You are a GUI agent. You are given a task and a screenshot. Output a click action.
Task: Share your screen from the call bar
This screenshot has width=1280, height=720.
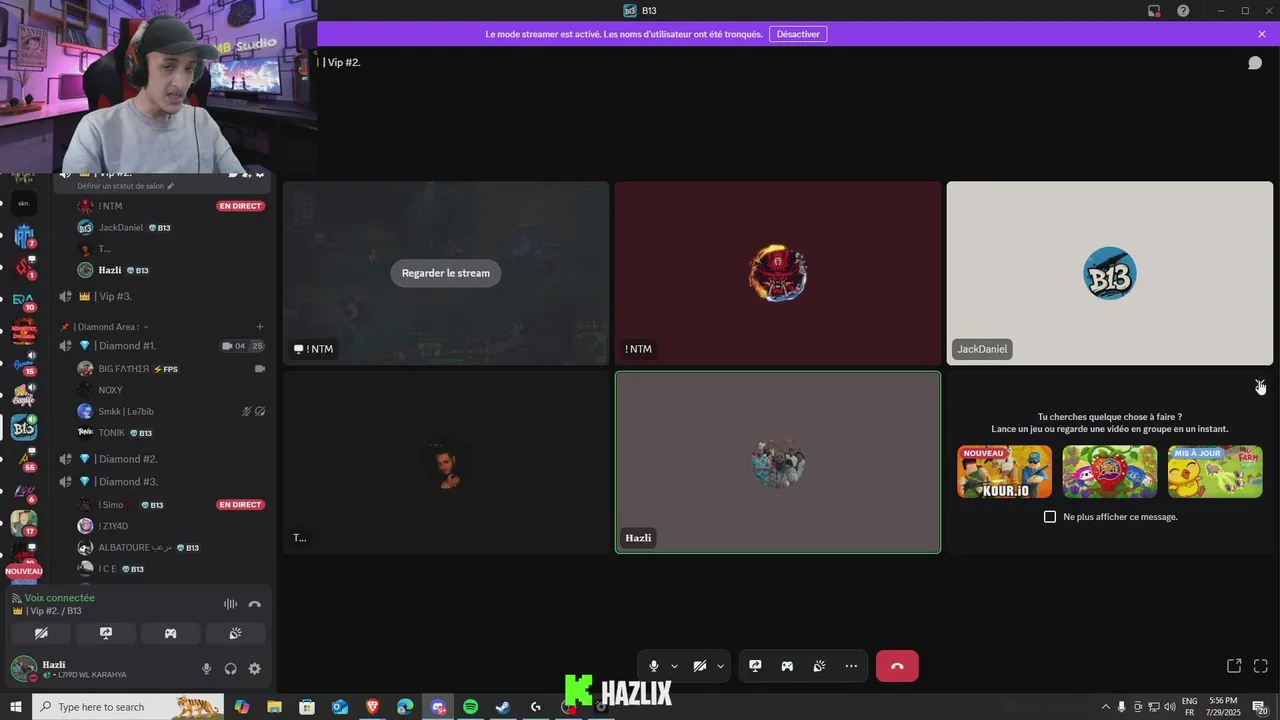click(755, 666)
